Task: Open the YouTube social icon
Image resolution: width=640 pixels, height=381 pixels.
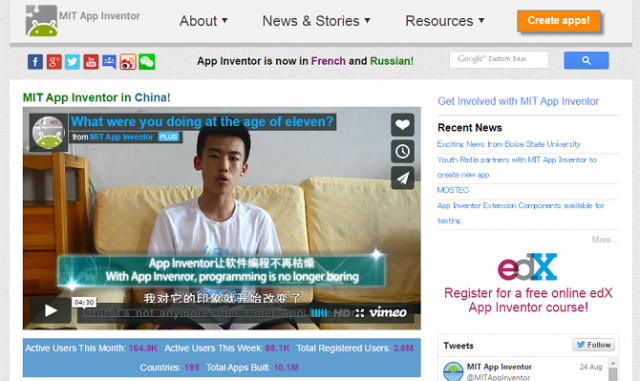Action: pyautogui.click(x=91, y=62)
